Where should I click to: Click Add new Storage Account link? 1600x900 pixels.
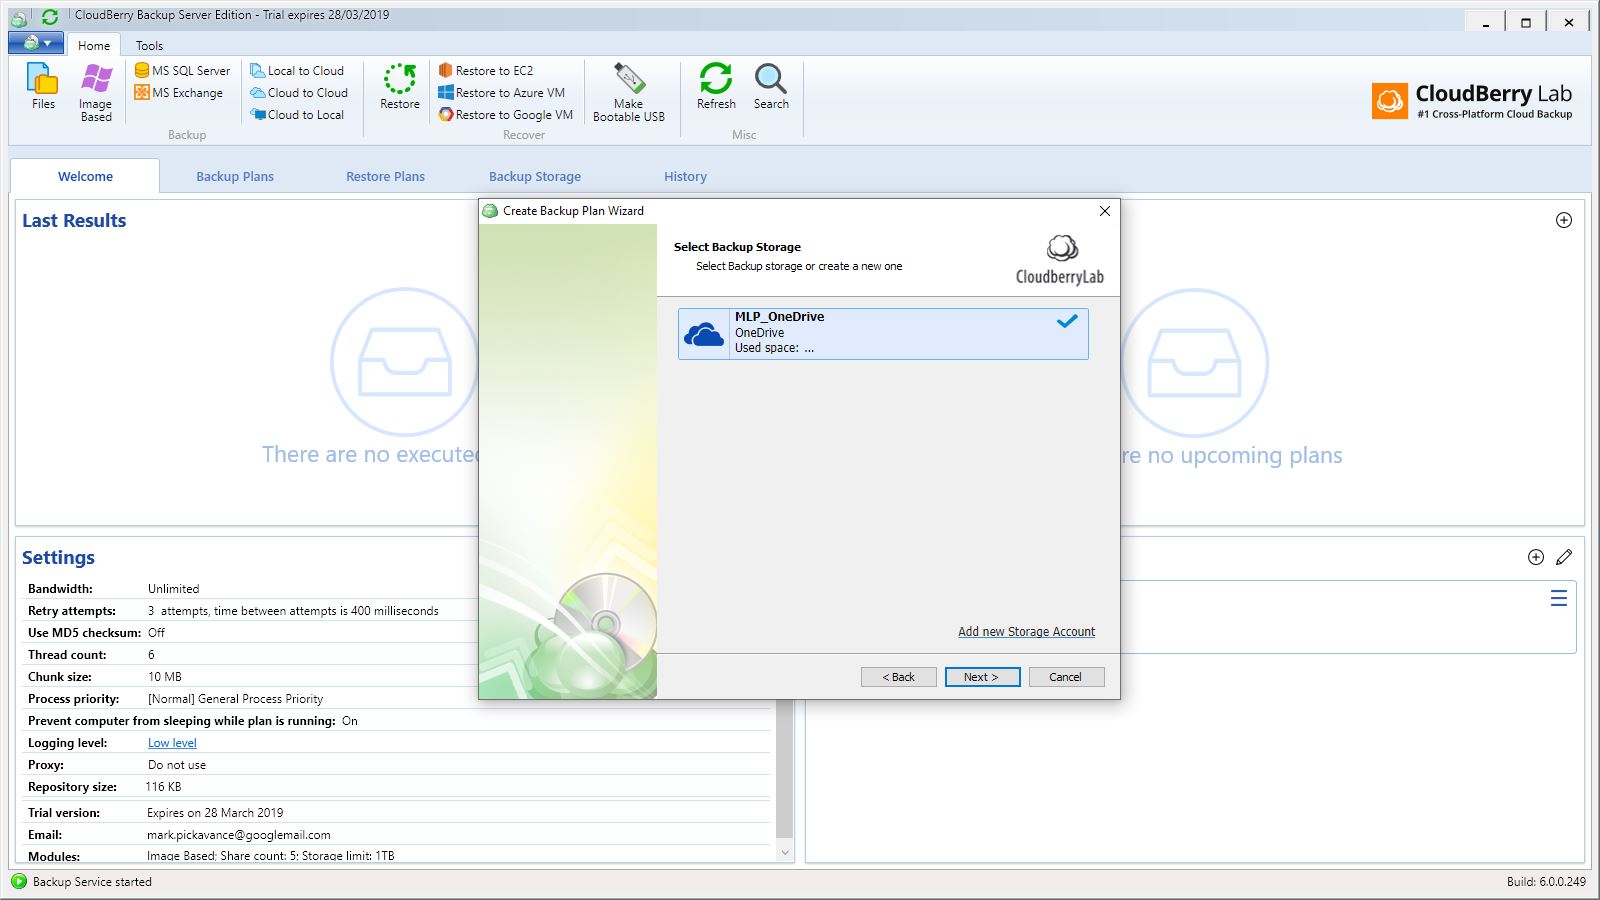click(x=1026, y=632)
